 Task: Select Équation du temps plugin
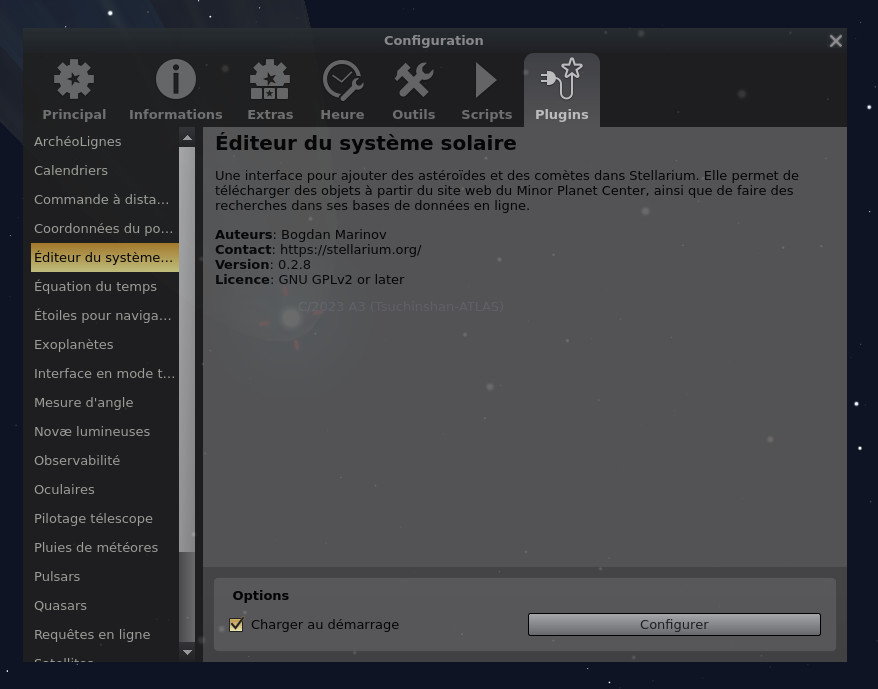pyautogui.click(x=105, y=286)
